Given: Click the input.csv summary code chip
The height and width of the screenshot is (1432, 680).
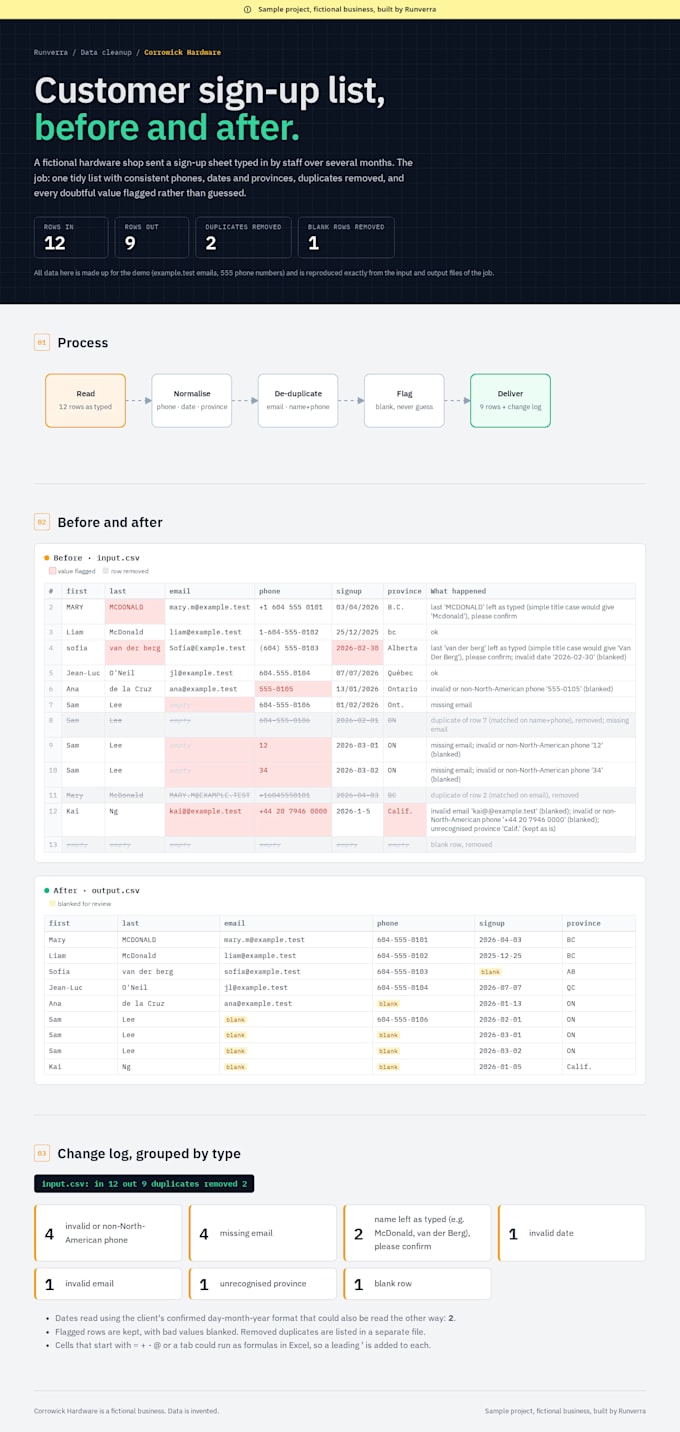Looking at the screenshot, I should (144, 1183).
